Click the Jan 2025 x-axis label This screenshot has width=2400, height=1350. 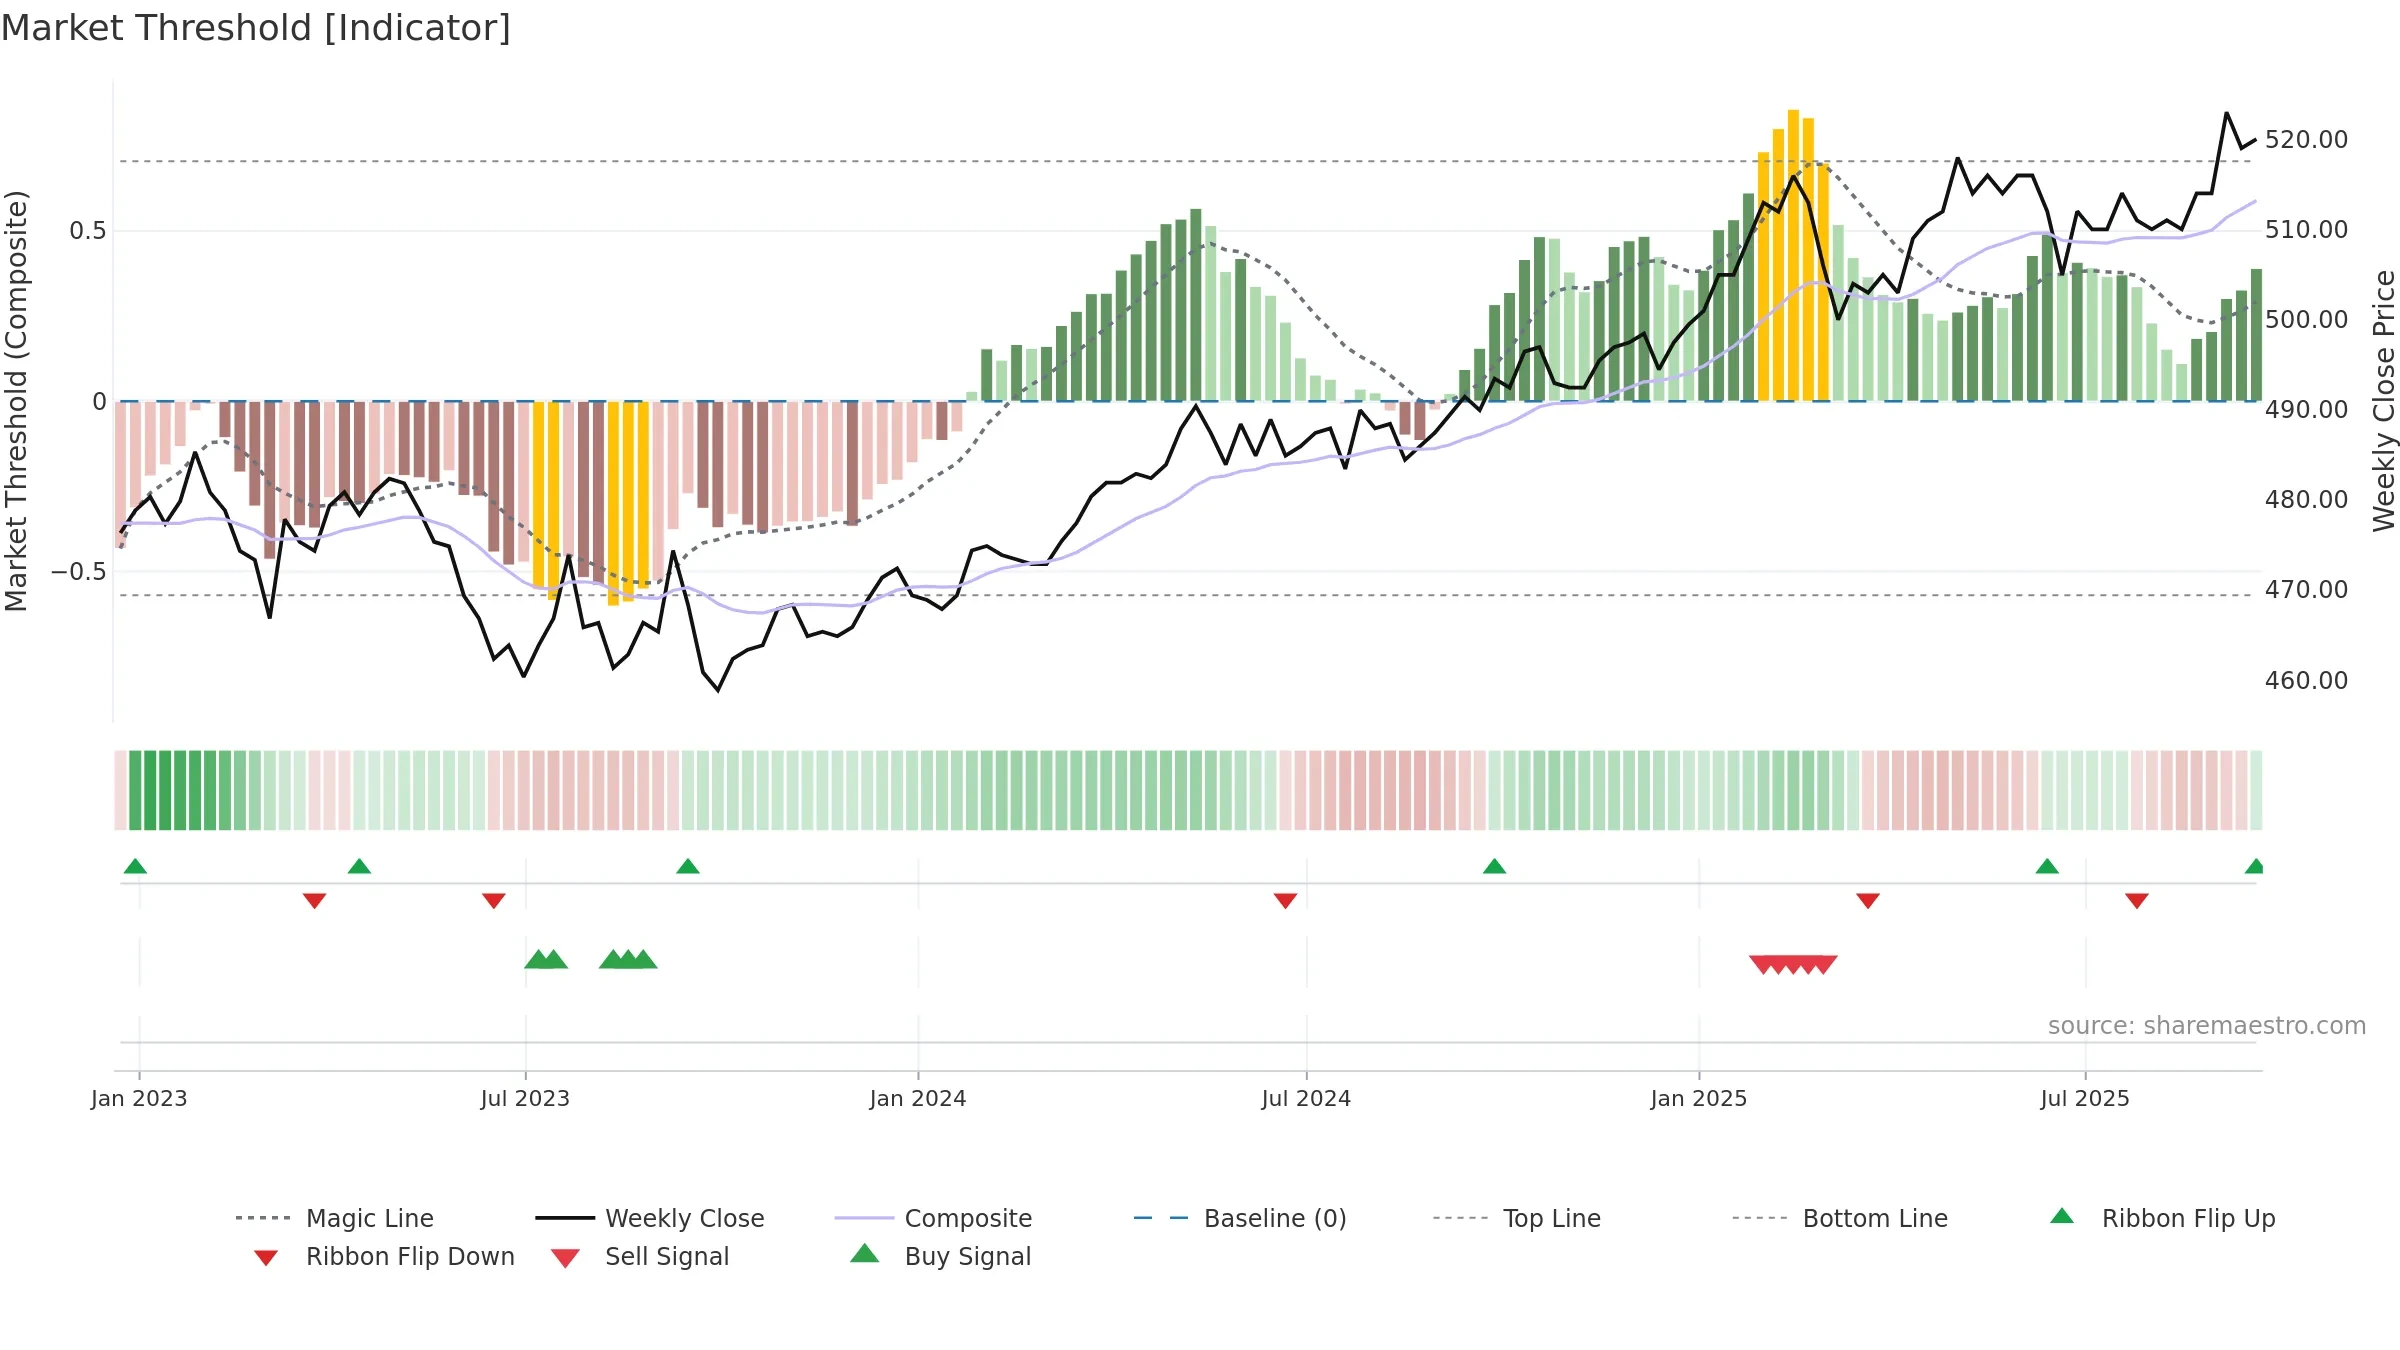point(1699,1098)
